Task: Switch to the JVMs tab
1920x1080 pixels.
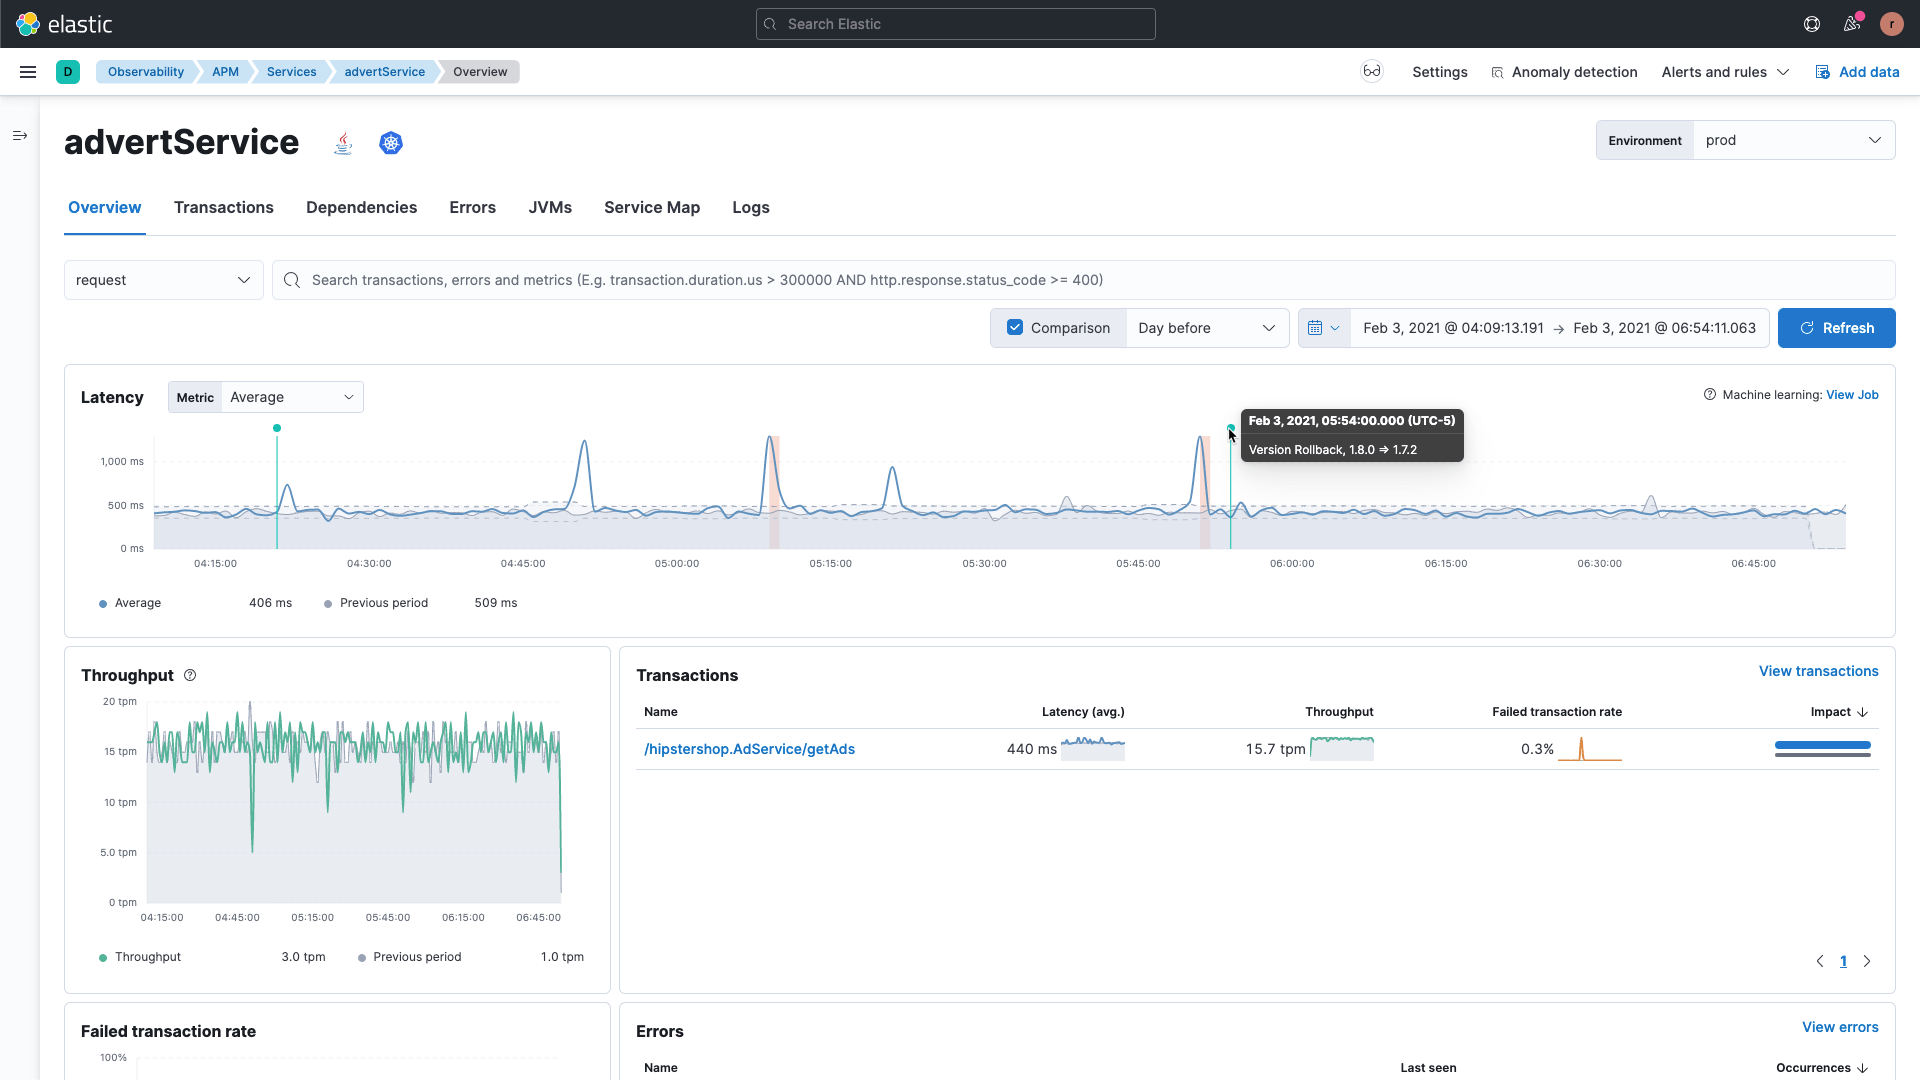Action: tap(550, 207)
